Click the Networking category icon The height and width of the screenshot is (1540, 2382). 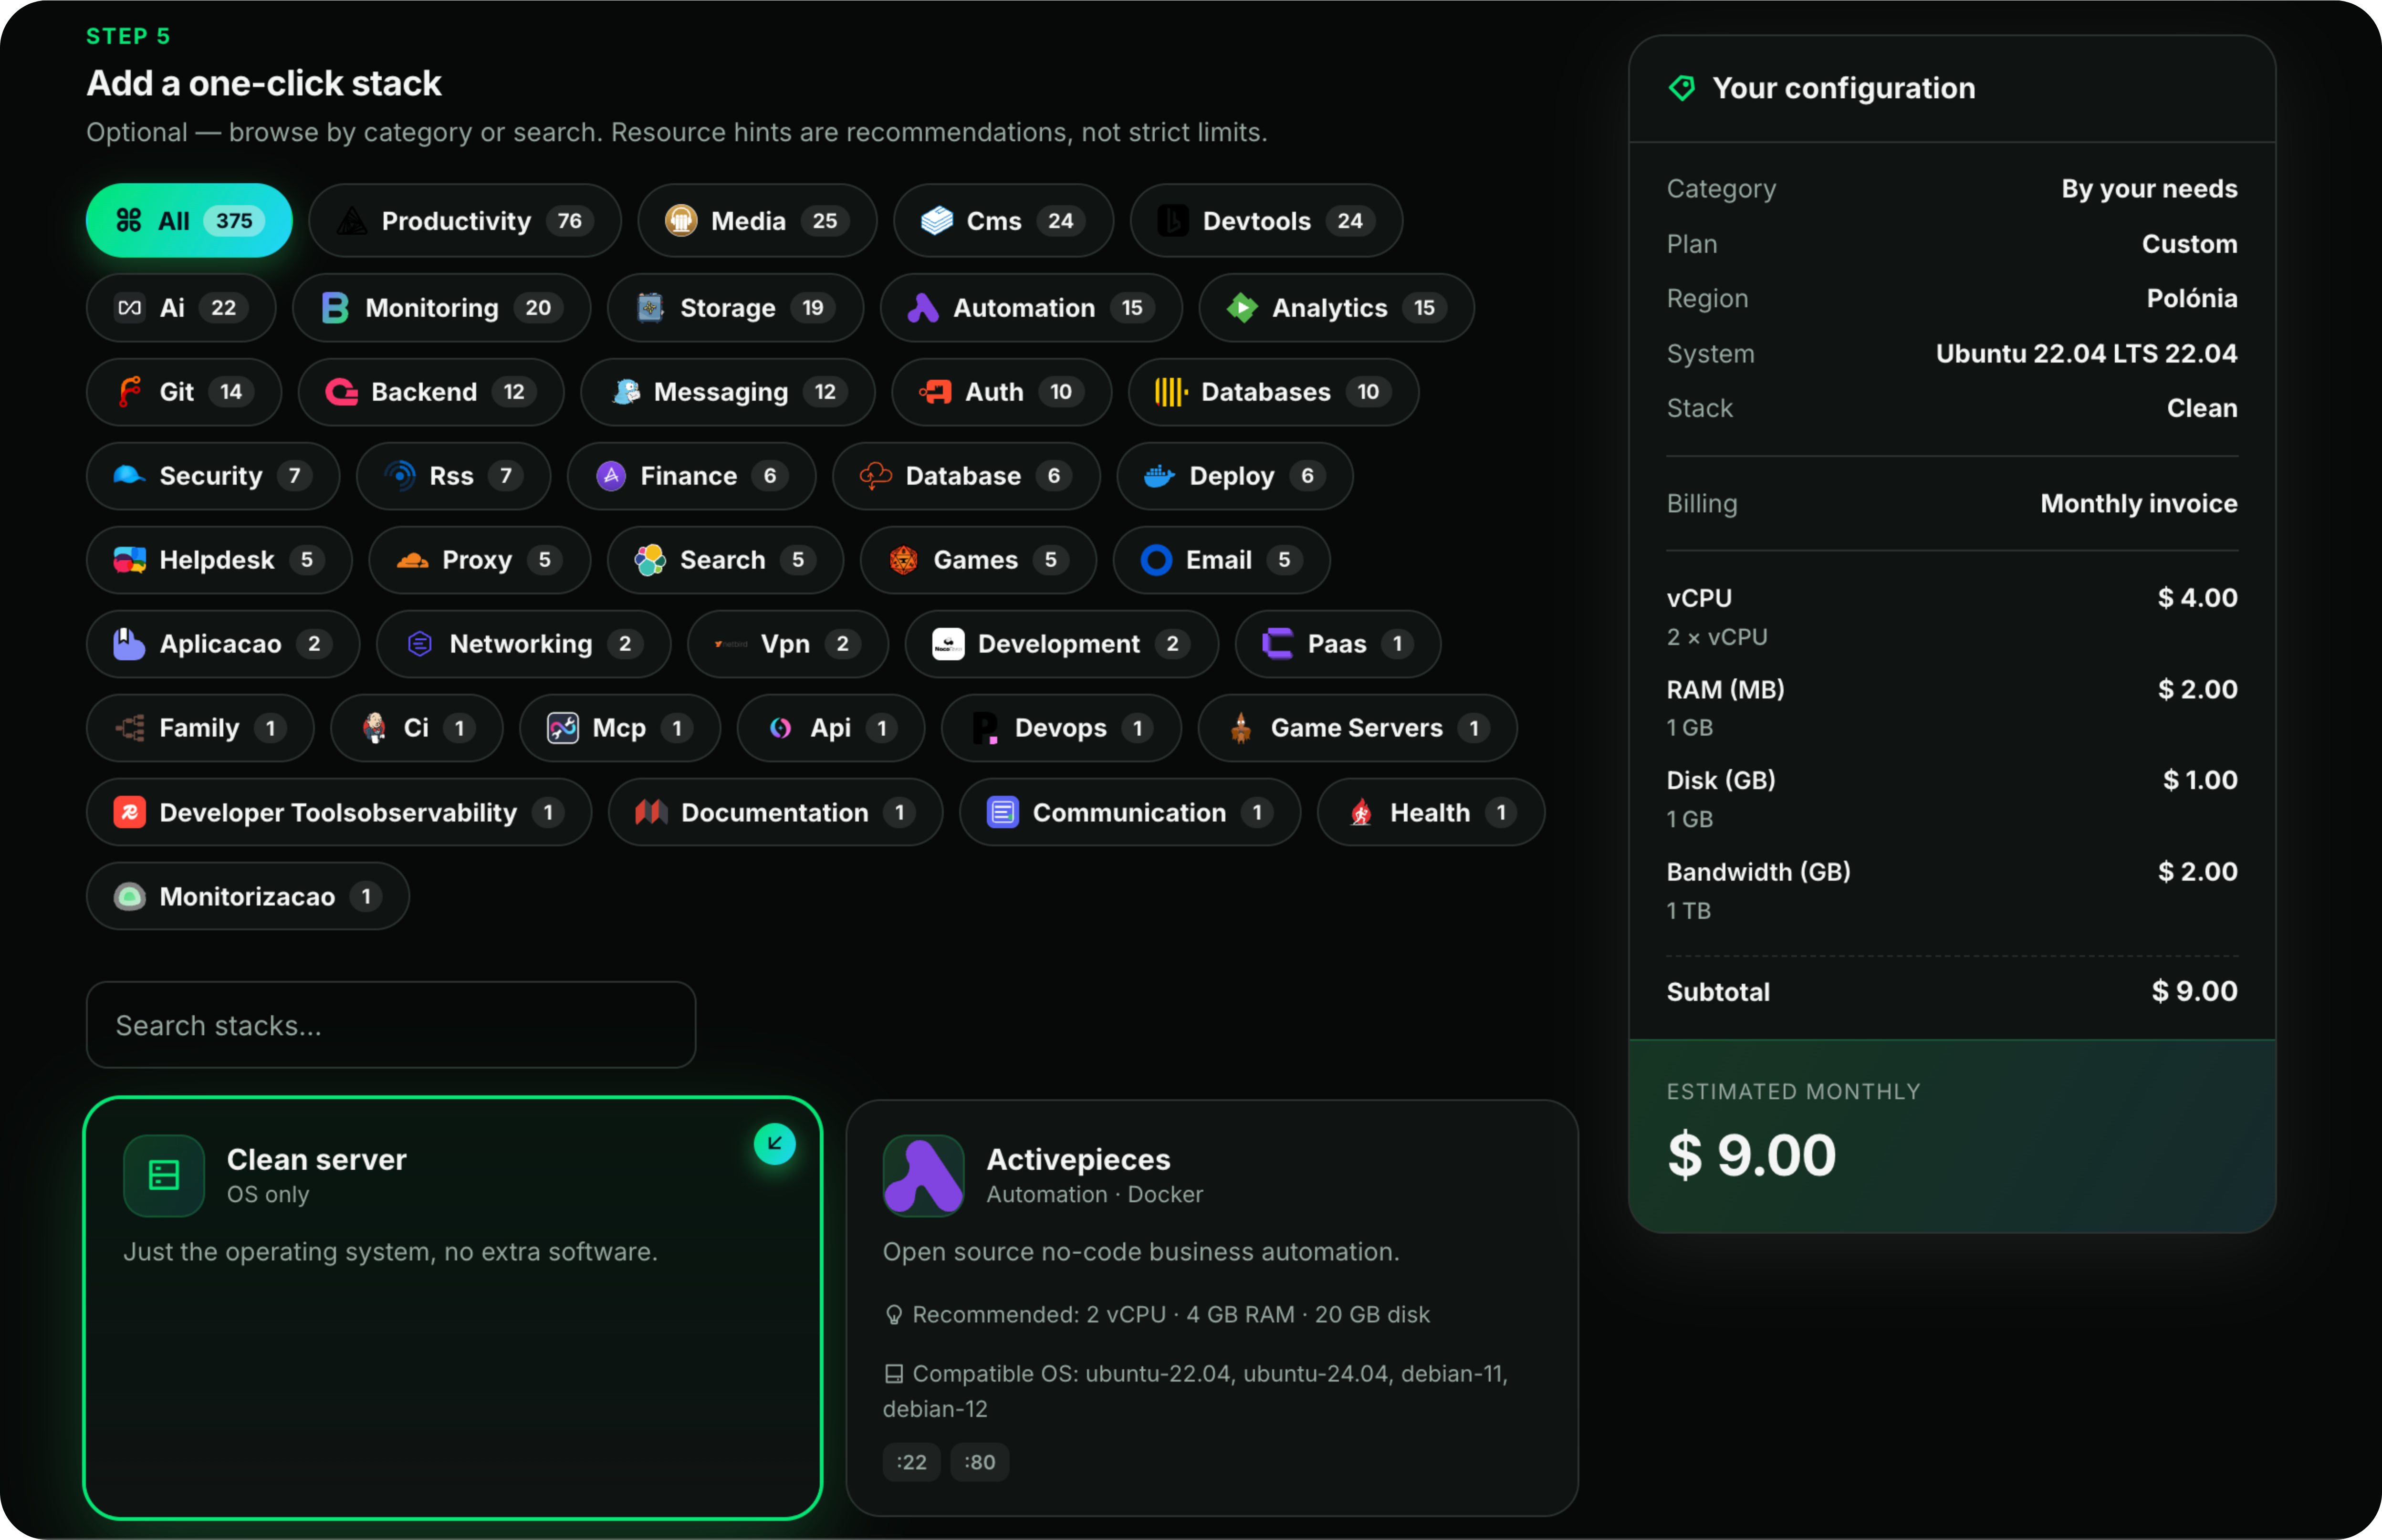[420, 644]
